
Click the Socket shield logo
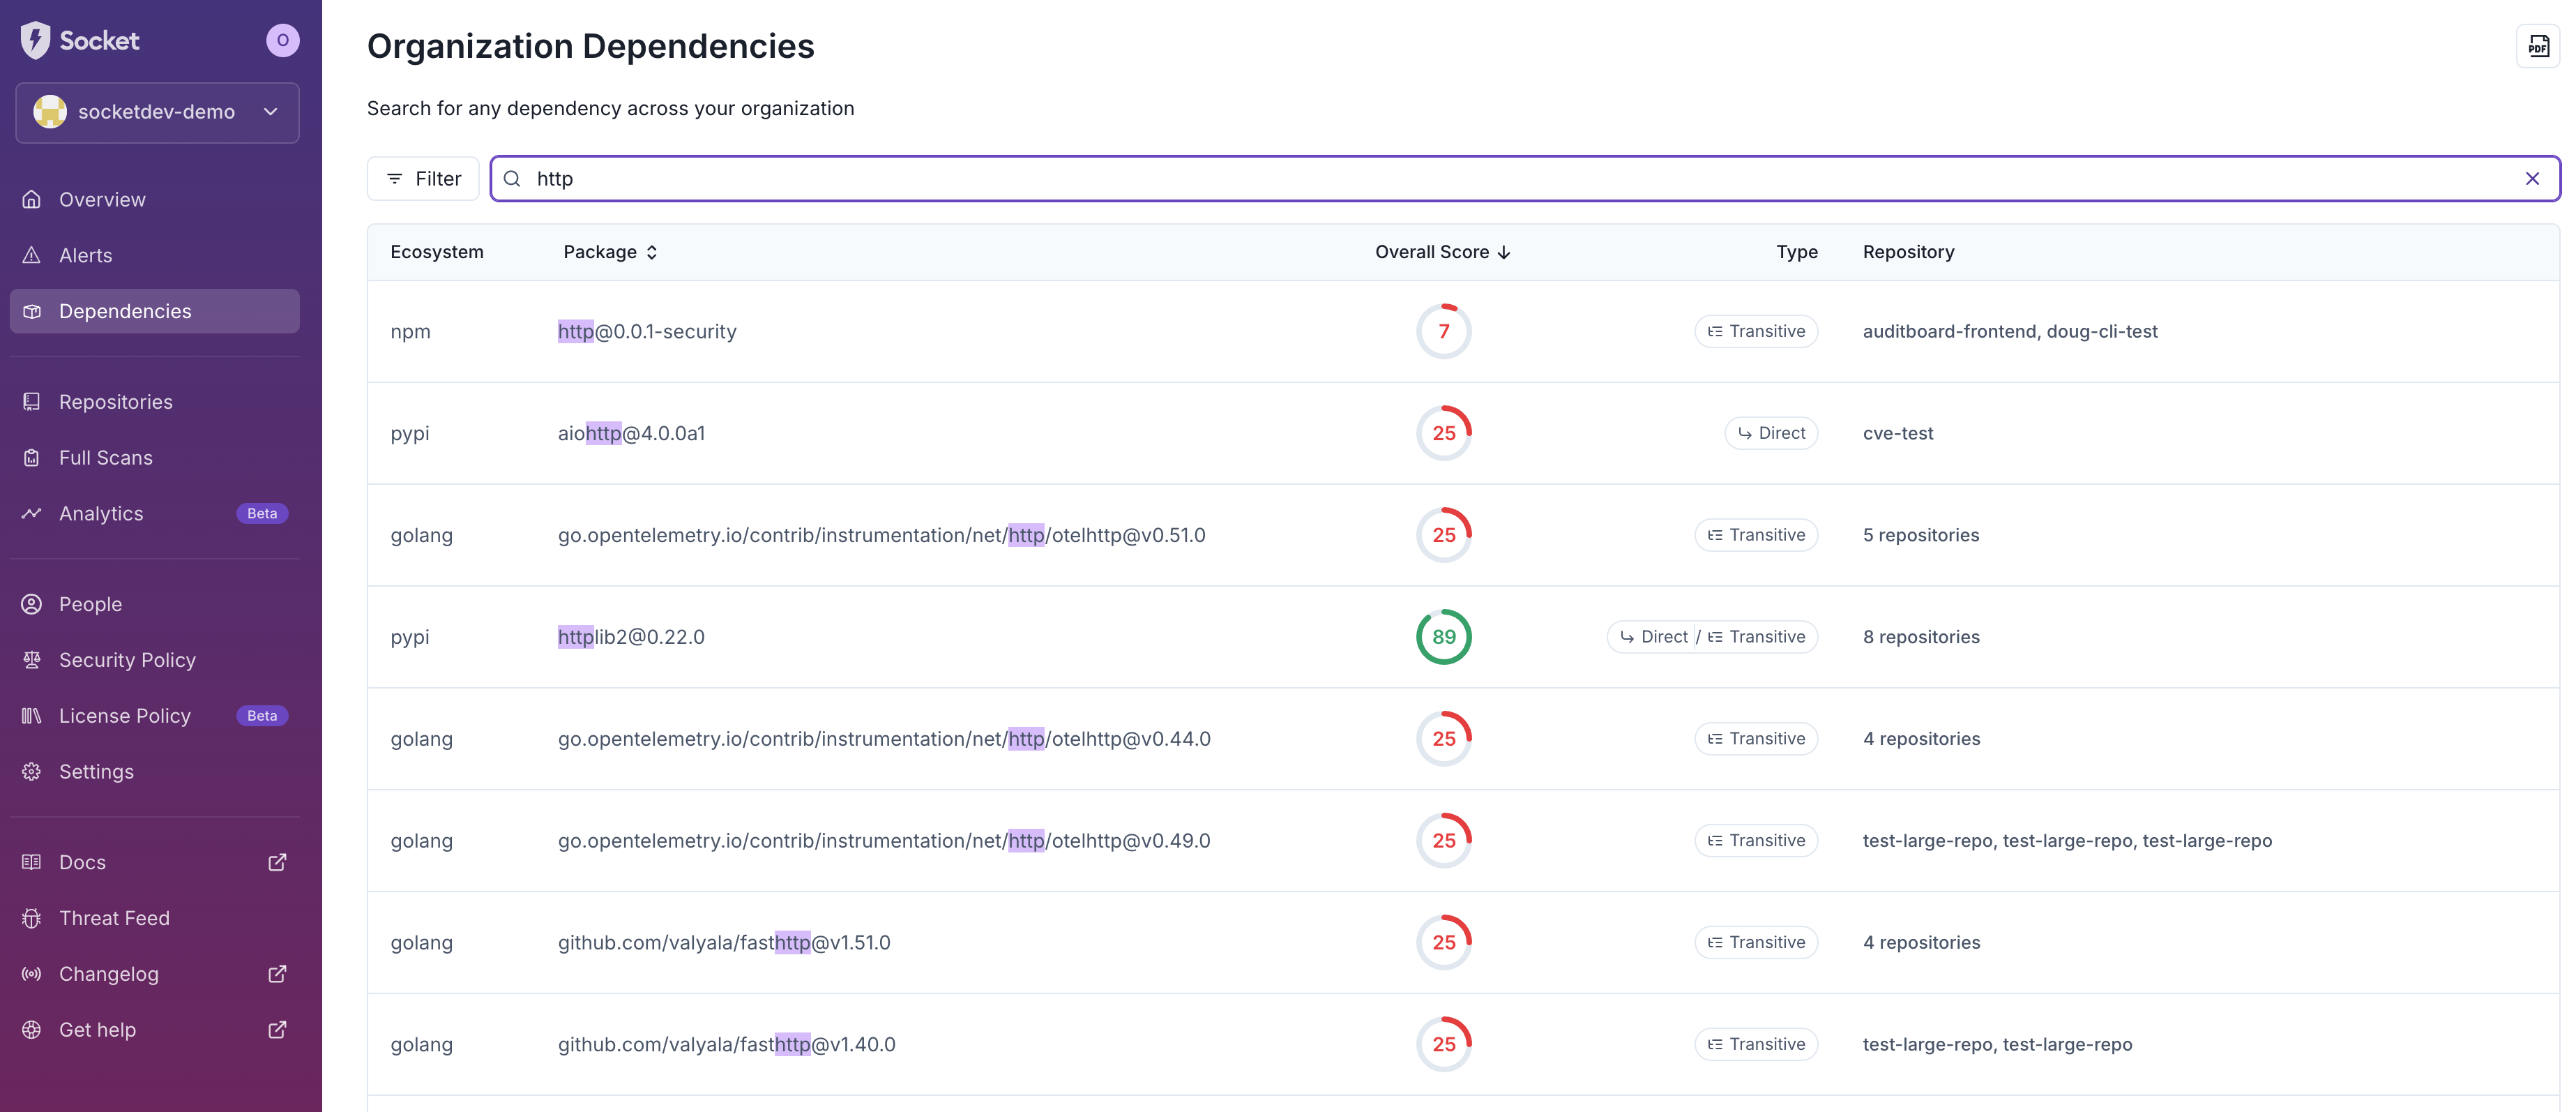click(x=36, y=40)
